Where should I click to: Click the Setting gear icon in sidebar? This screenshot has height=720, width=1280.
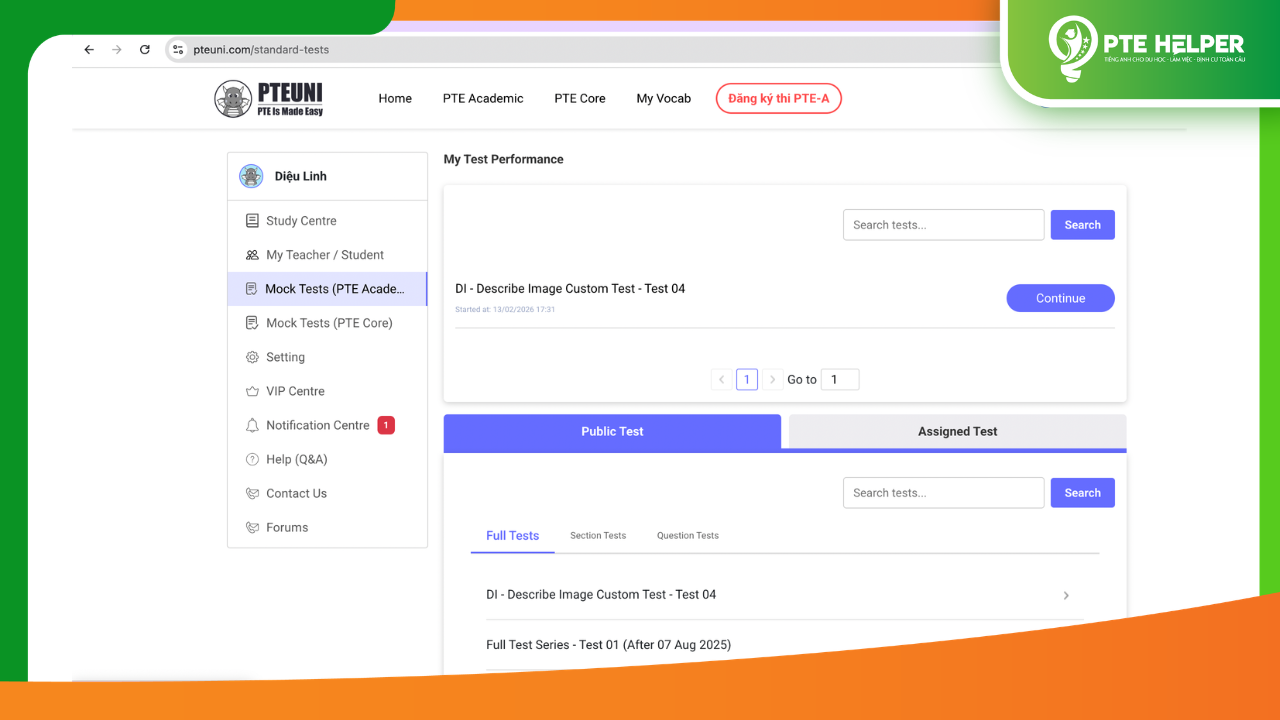(252, 357)
